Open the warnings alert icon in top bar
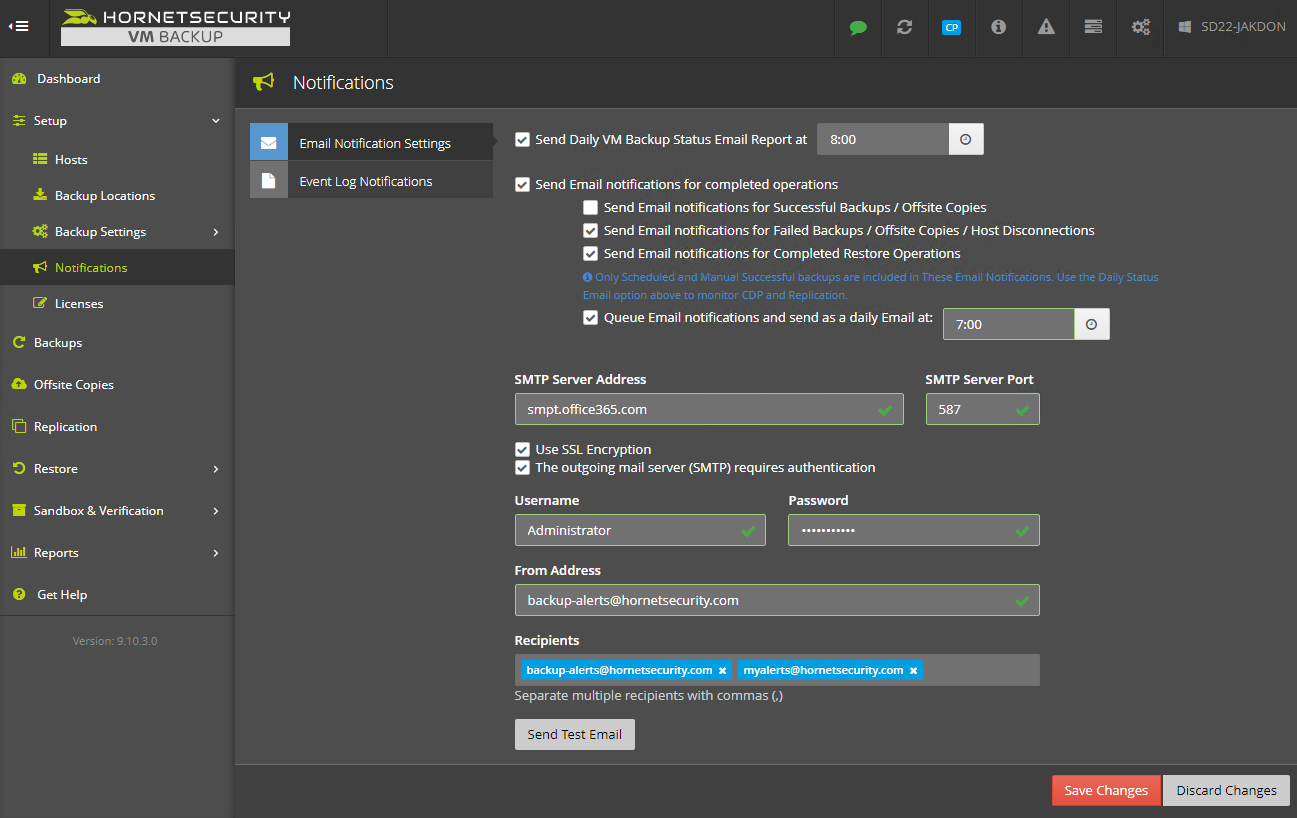The width and height of the screenshot is (1297, 818). [1045, 27]
